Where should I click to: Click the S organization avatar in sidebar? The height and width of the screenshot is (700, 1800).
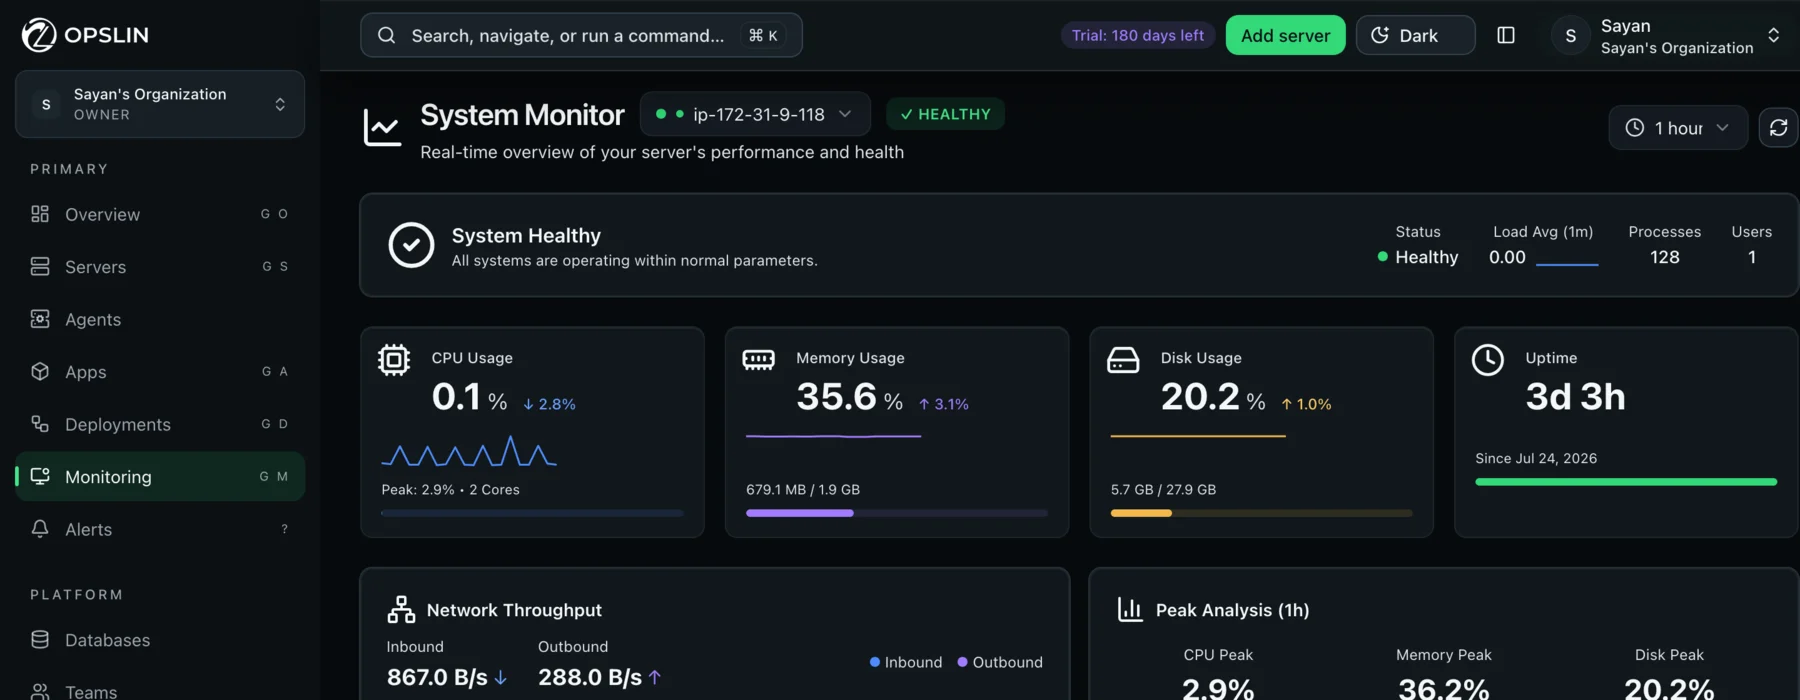click(46, 104)
